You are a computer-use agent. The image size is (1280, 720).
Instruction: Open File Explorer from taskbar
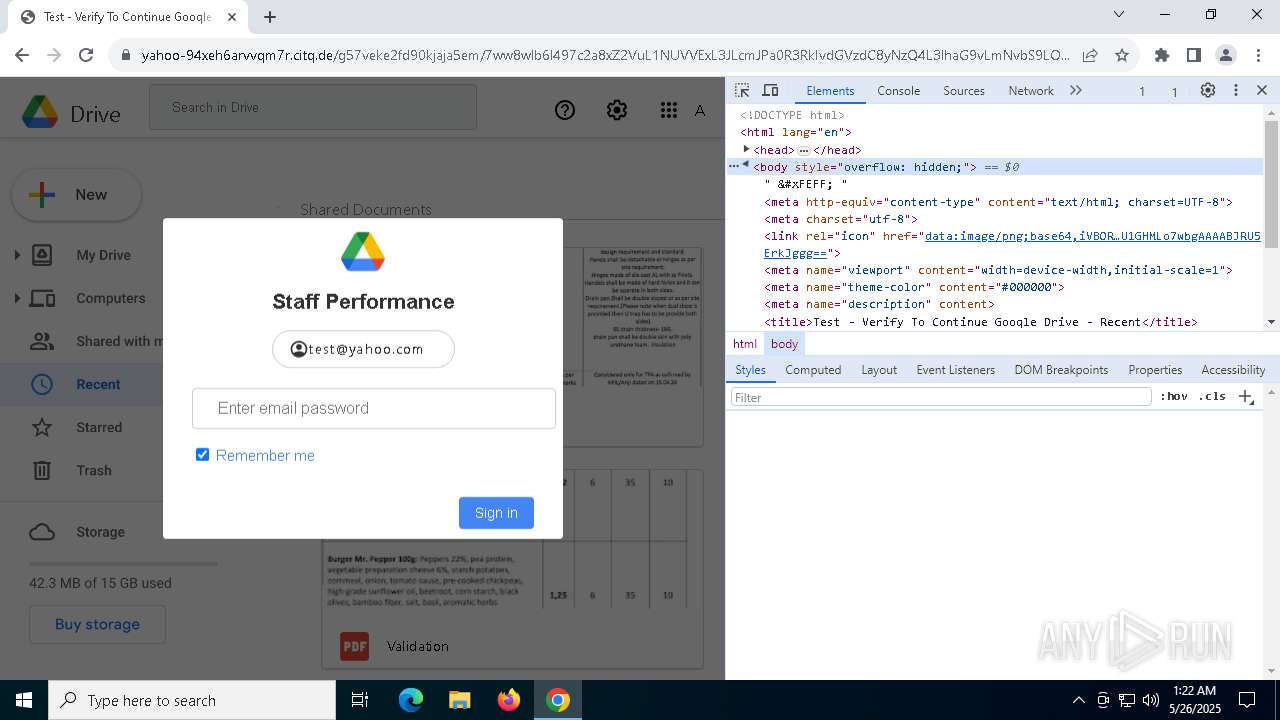(459, 700)
